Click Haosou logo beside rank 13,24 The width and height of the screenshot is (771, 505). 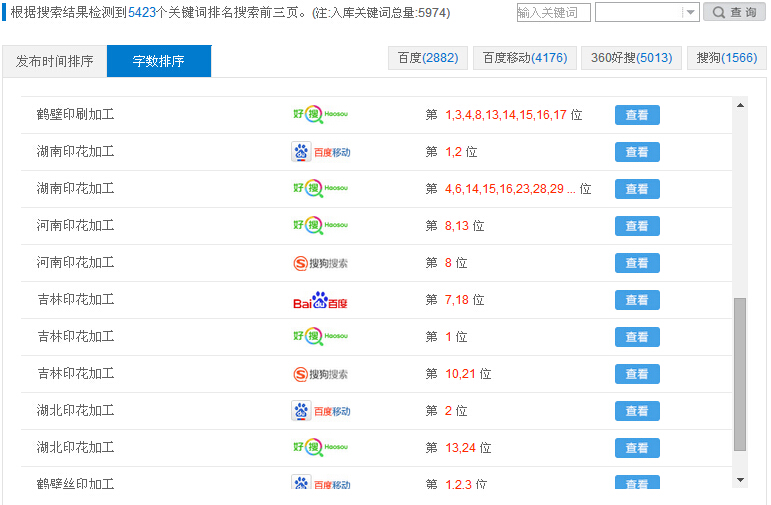320,447
